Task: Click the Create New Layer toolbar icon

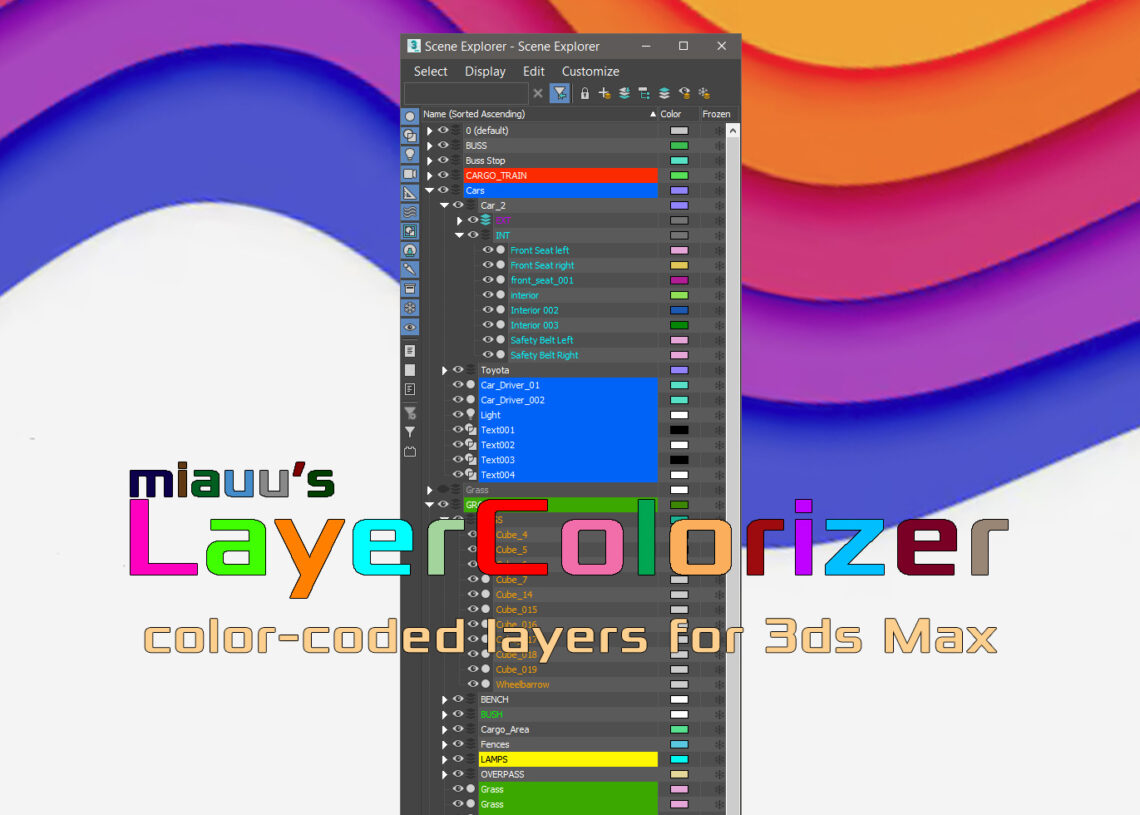Action: click(604, 93)
